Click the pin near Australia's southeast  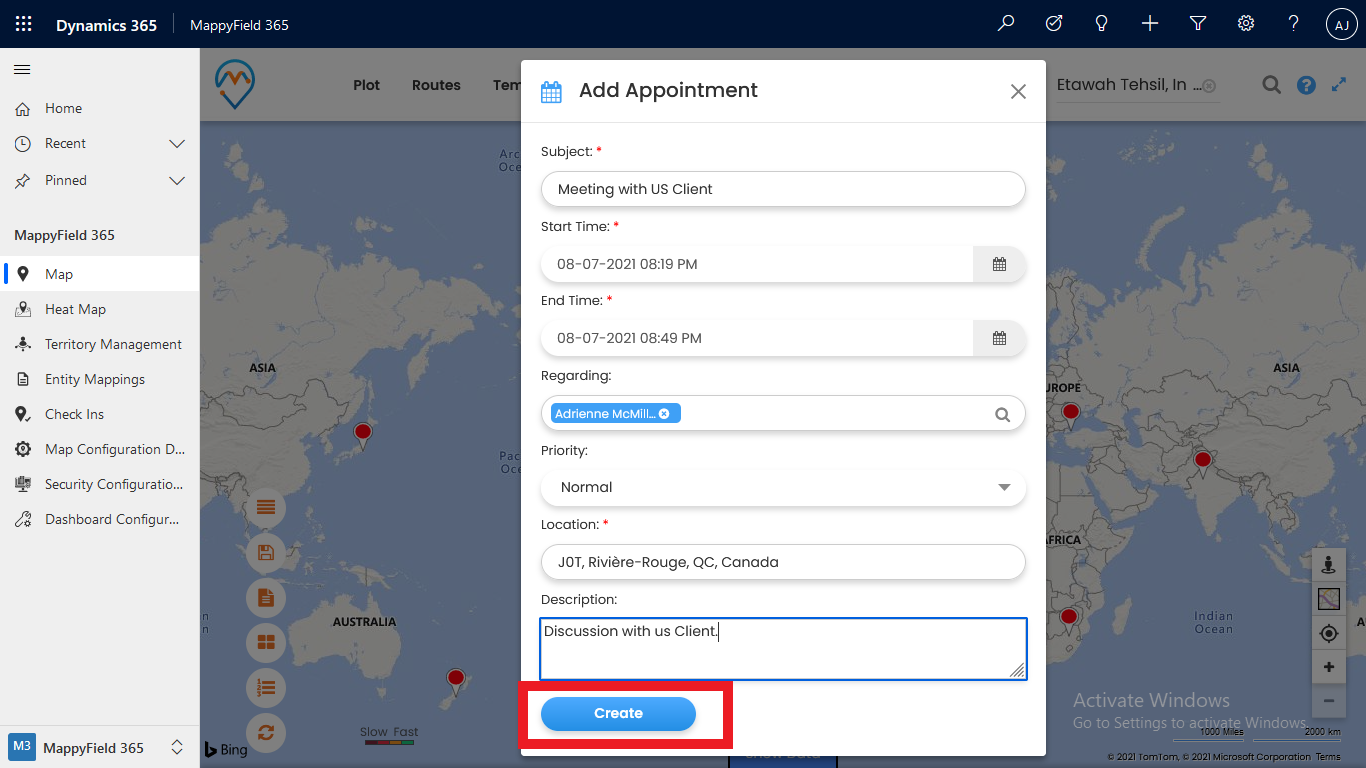[457, 681]
